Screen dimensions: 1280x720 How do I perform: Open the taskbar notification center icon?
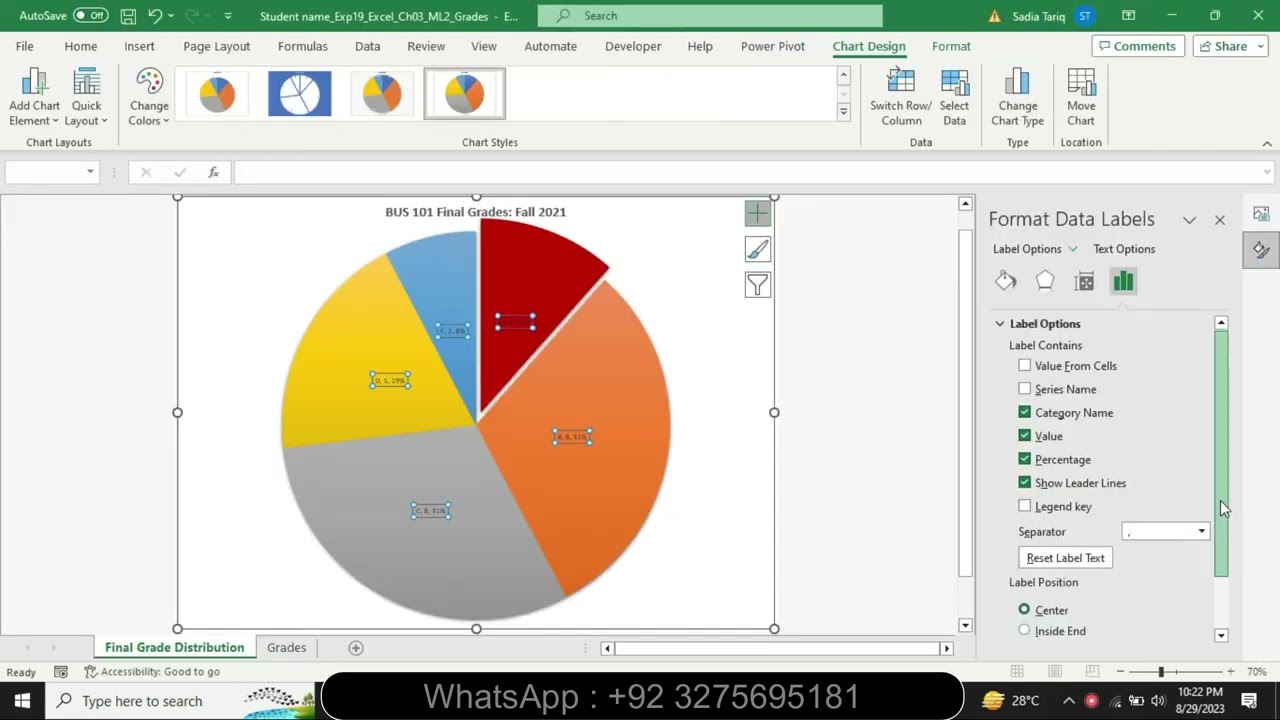(1249, 701)
